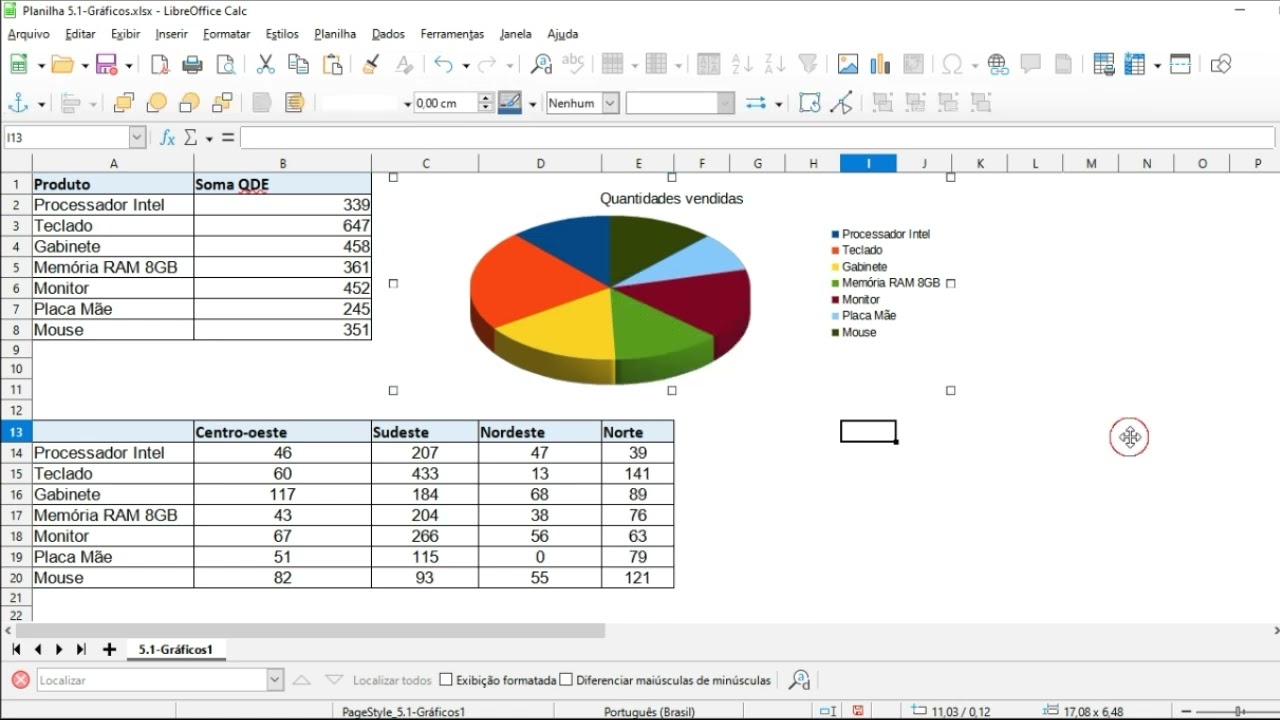Click the Paste clipboard icon
This screenshot has height=720, width=1280.
click(332, 64)
